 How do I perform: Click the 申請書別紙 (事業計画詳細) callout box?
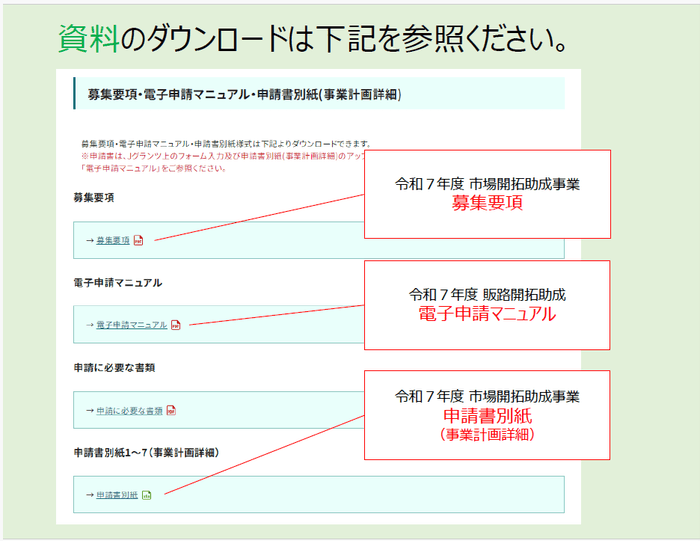click(487, 414)
